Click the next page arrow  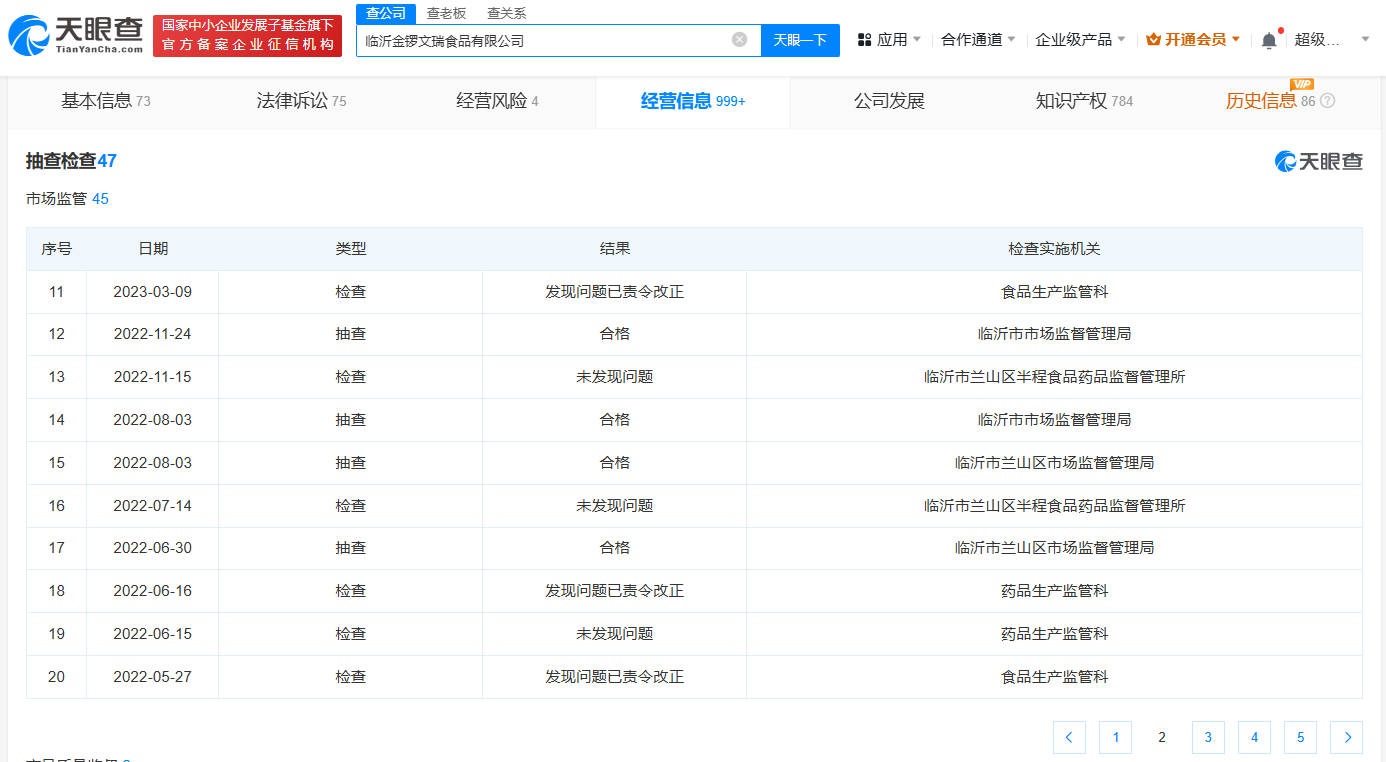[1346, 737]
